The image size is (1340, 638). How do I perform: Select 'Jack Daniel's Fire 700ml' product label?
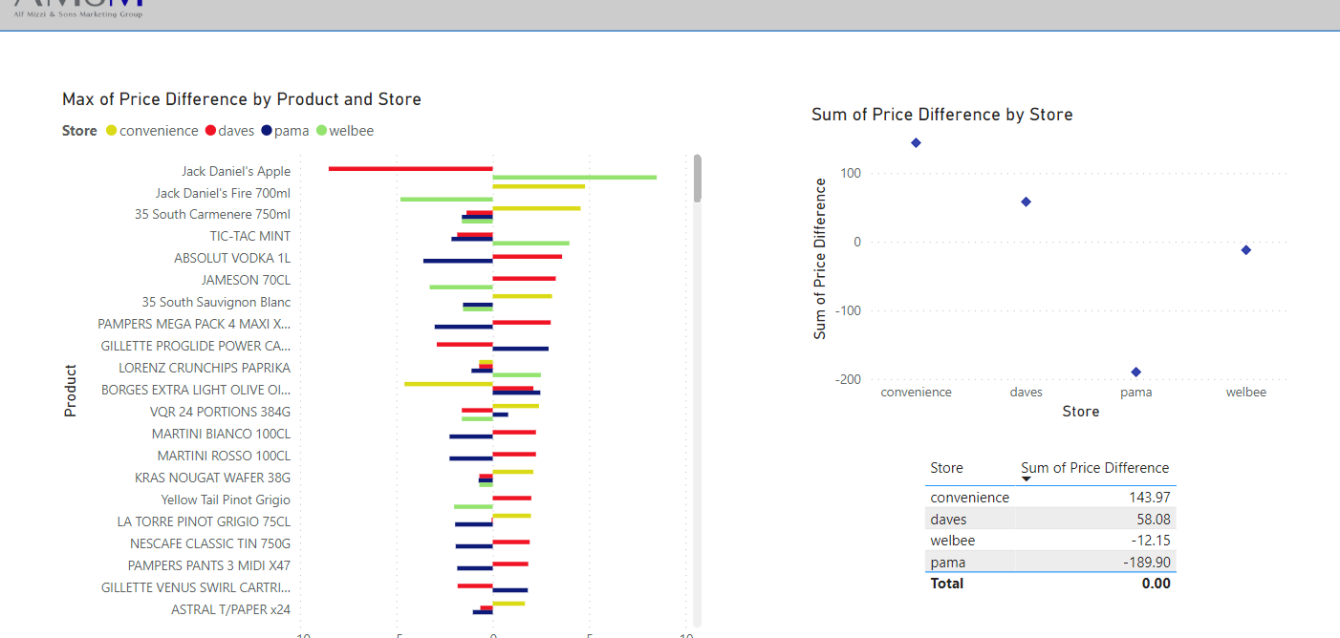223,193
